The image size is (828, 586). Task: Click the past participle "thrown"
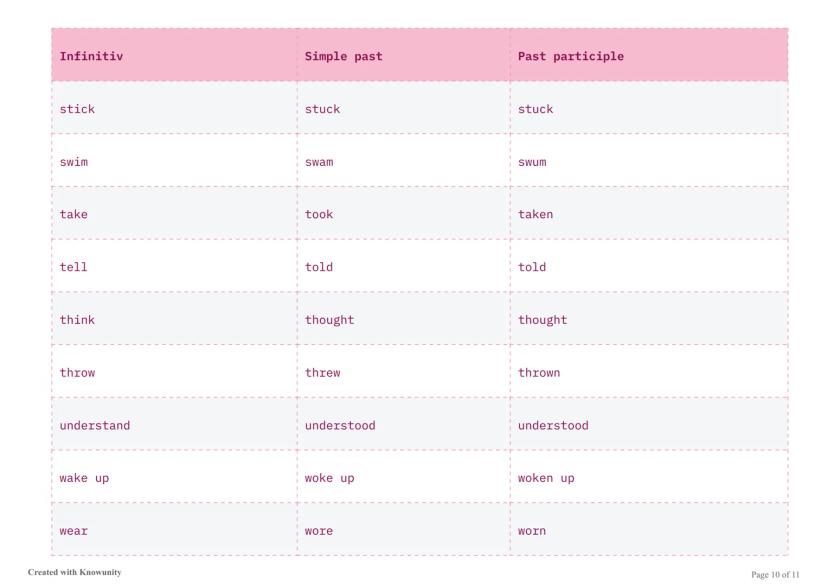(539, 373)
